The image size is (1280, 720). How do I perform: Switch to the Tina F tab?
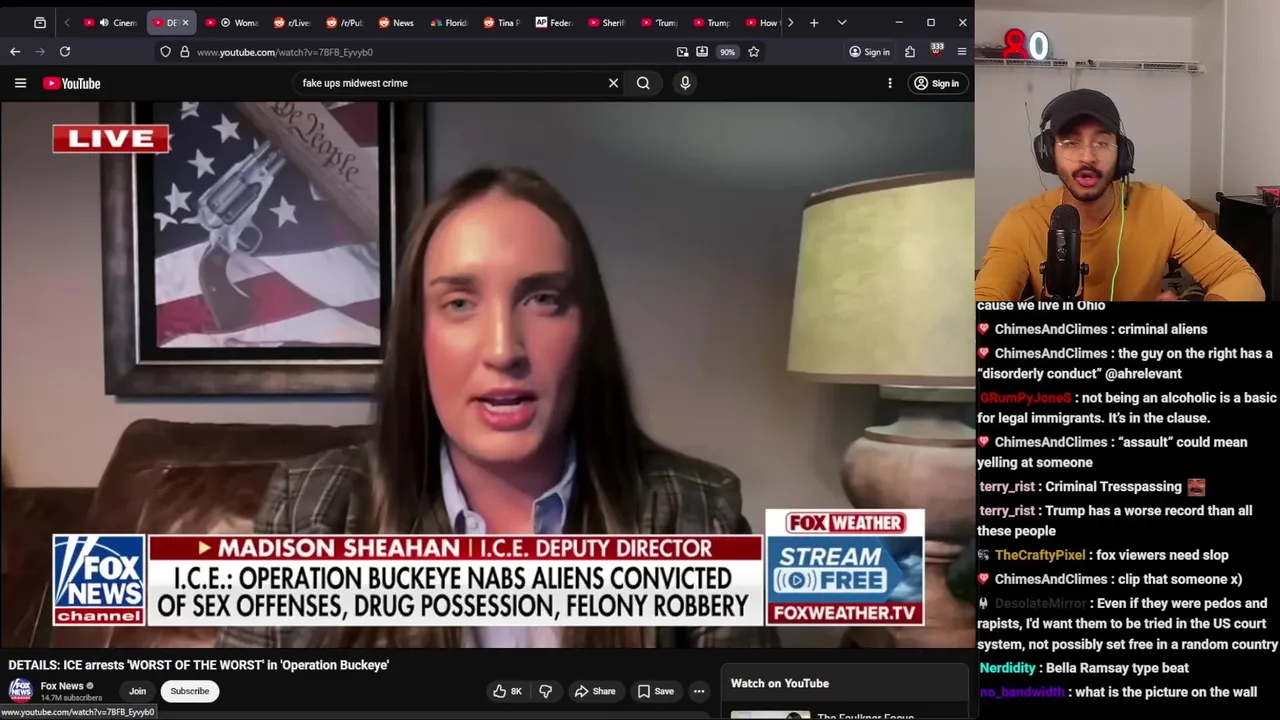(x=502, y=22)
